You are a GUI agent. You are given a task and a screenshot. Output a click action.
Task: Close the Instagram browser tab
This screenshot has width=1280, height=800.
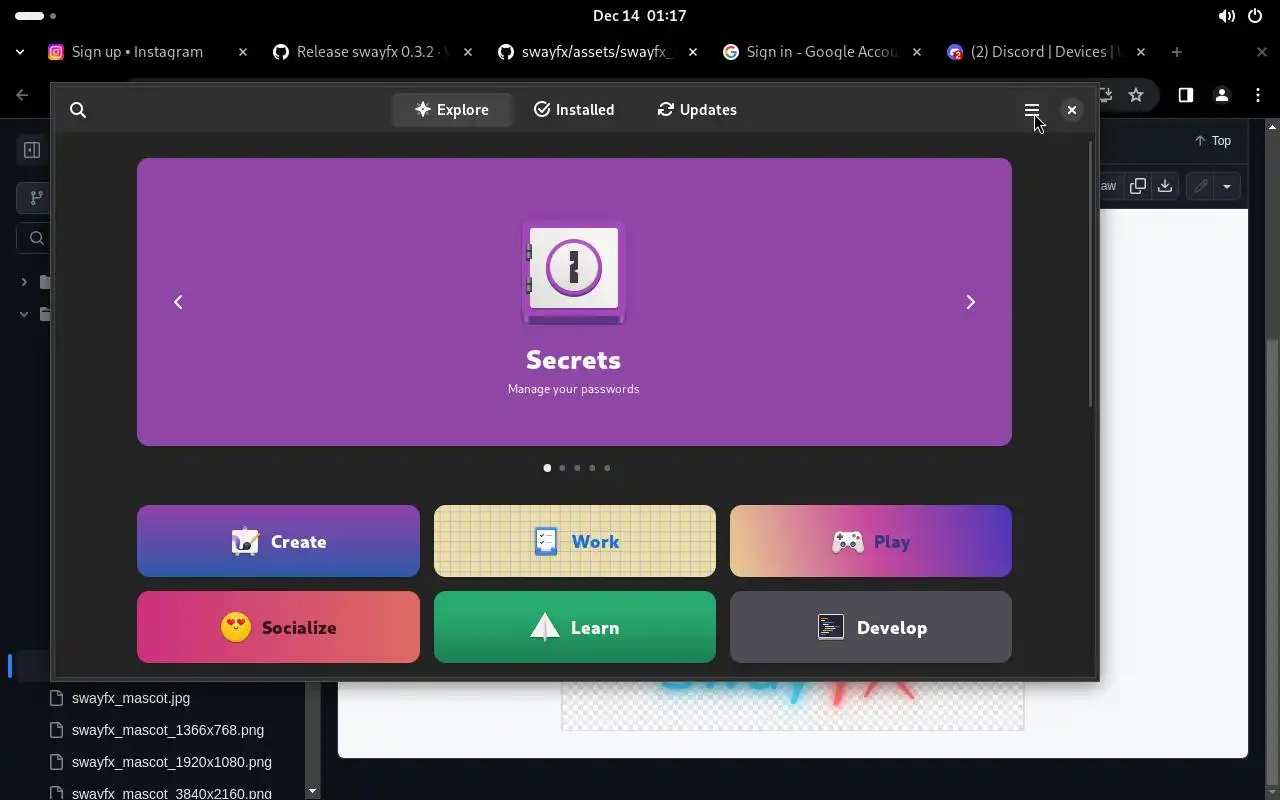(242, 52)
